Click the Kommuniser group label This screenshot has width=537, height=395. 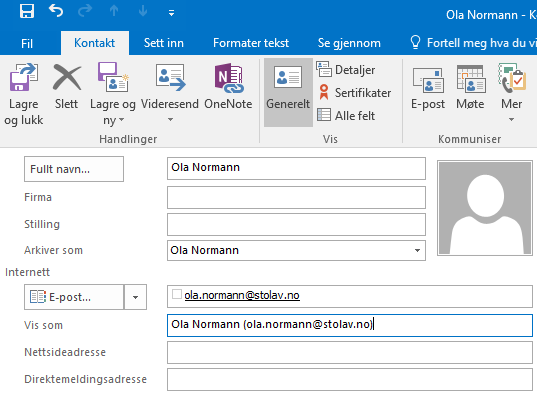(470, 139)
